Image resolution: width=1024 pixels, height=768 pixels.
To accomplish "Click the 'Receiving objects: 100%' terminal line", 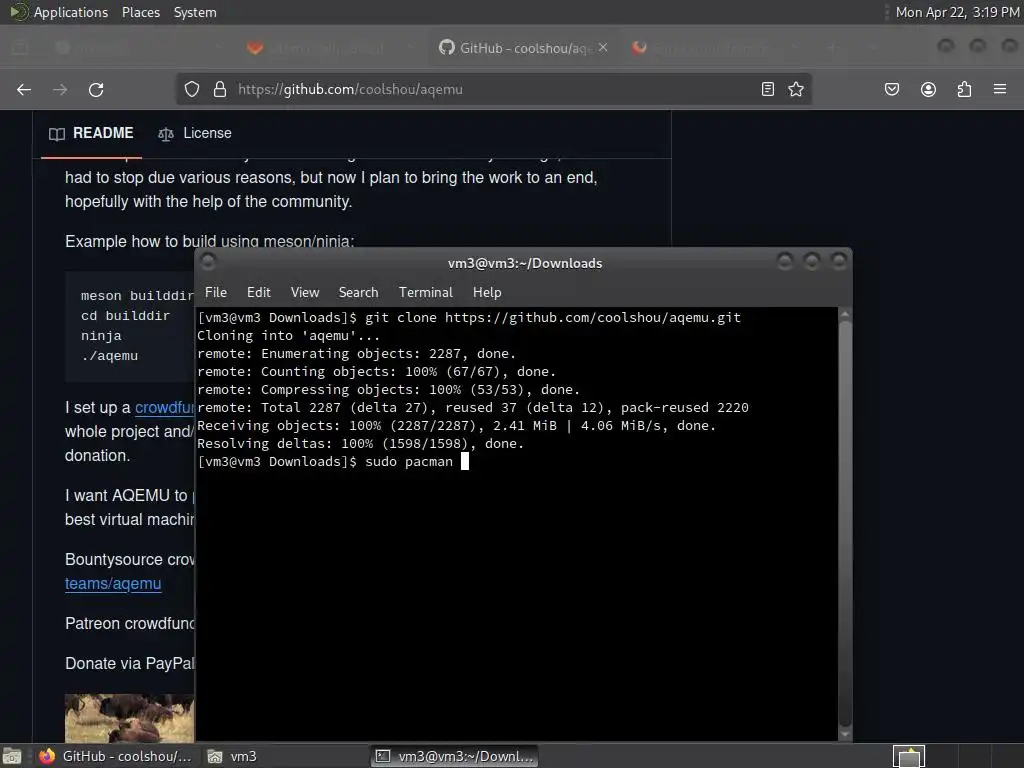I will (x=456, y=426).
